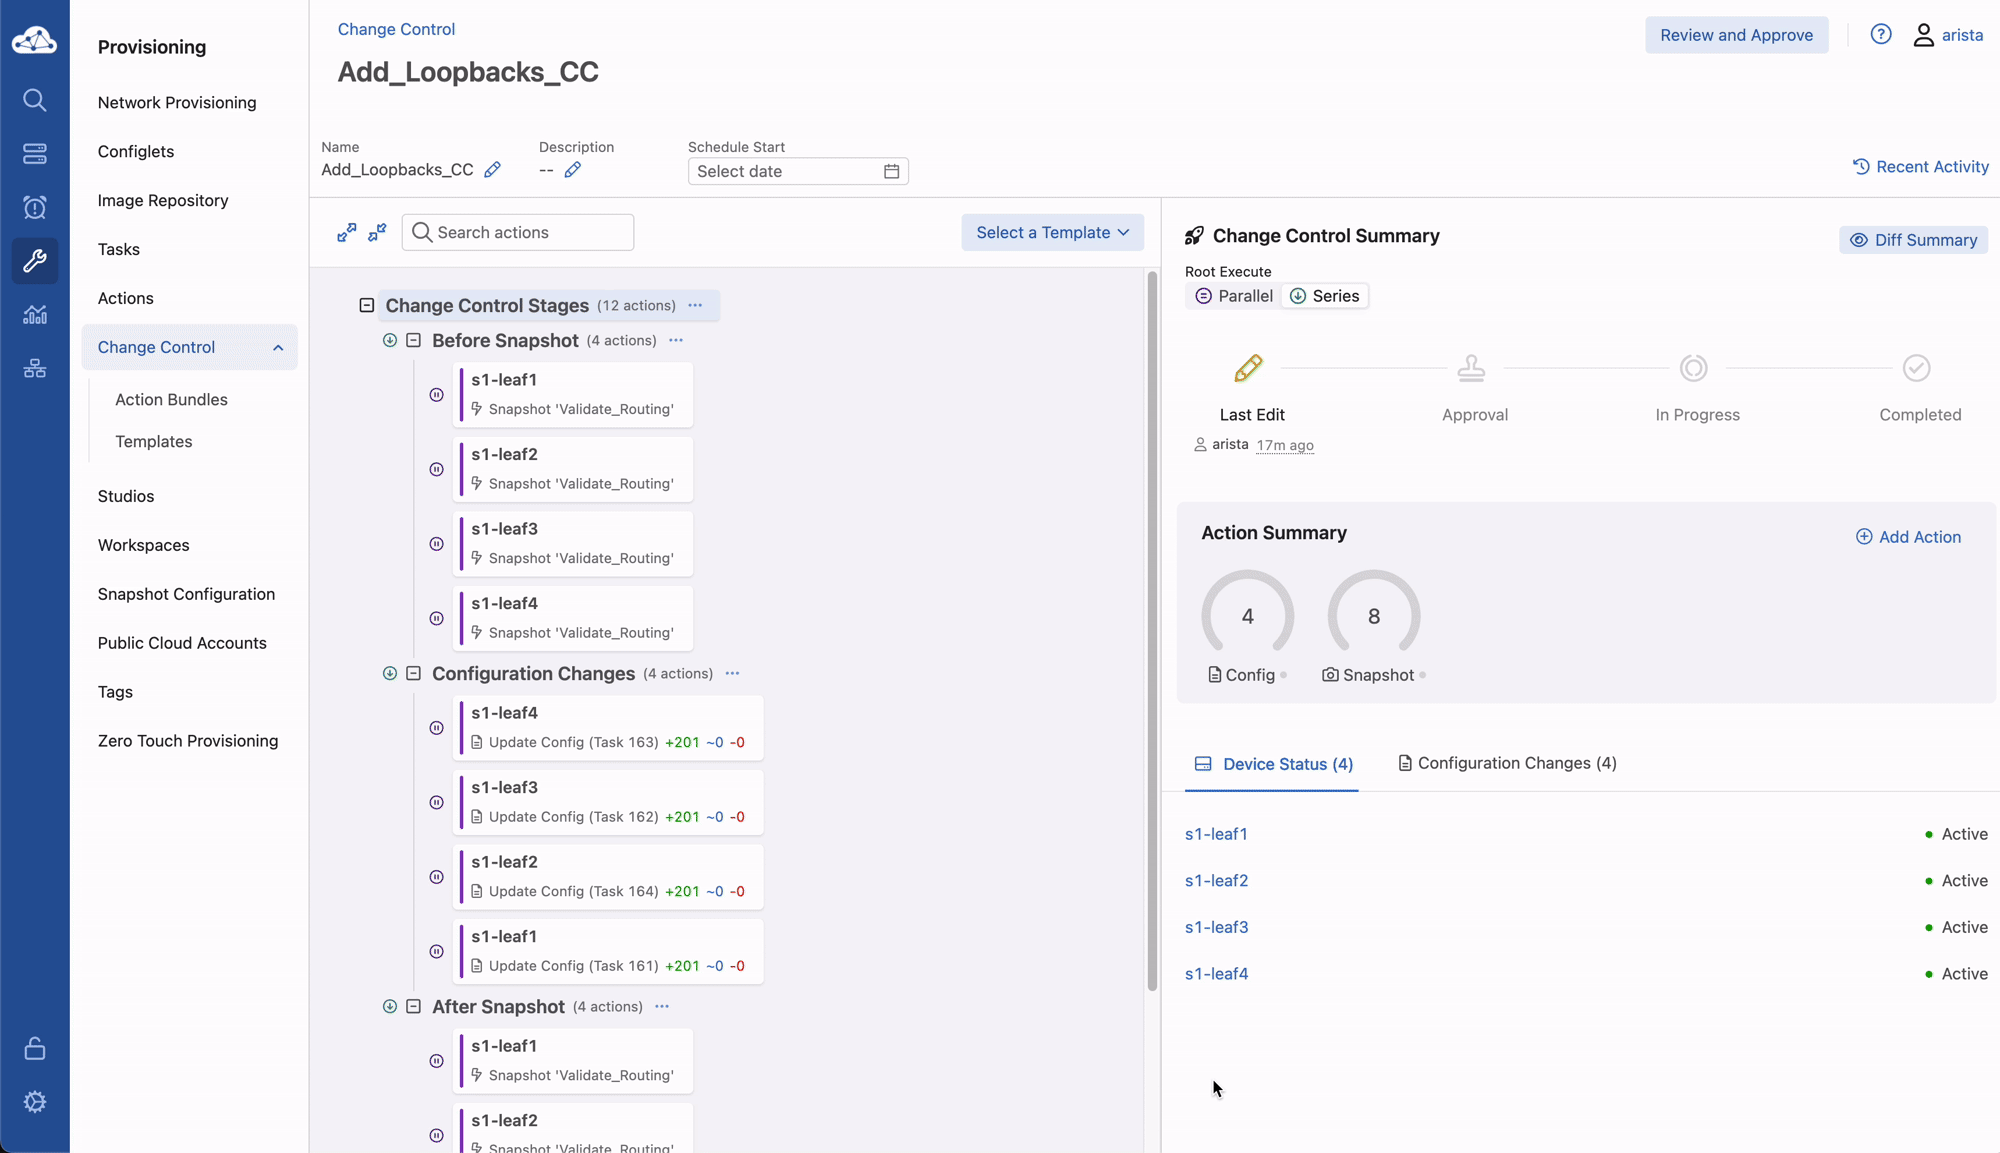The width and height of the screenshot is (2000, 1153).
Task: Toggle execution mode icon of Configuration Changes stage
Action: point(390,673)
